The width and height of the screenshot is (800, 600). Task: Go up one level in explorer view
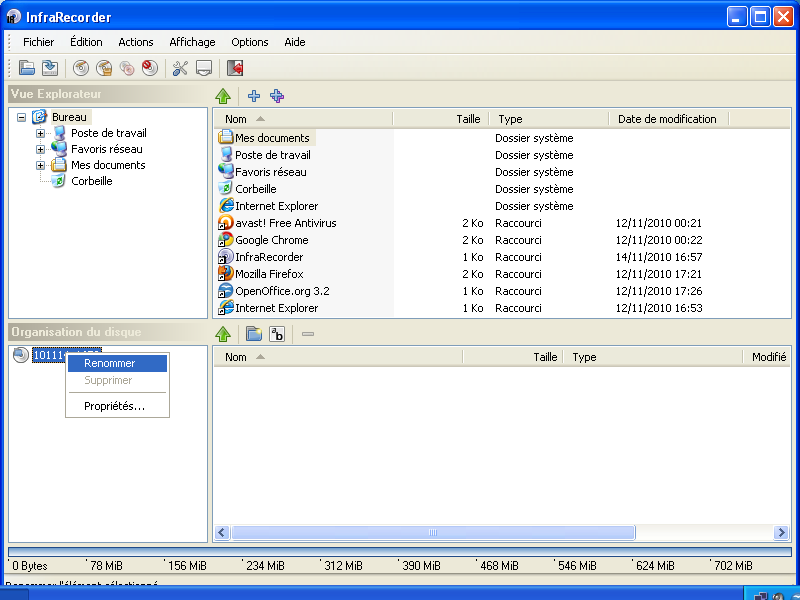click(x=224, y=96)
